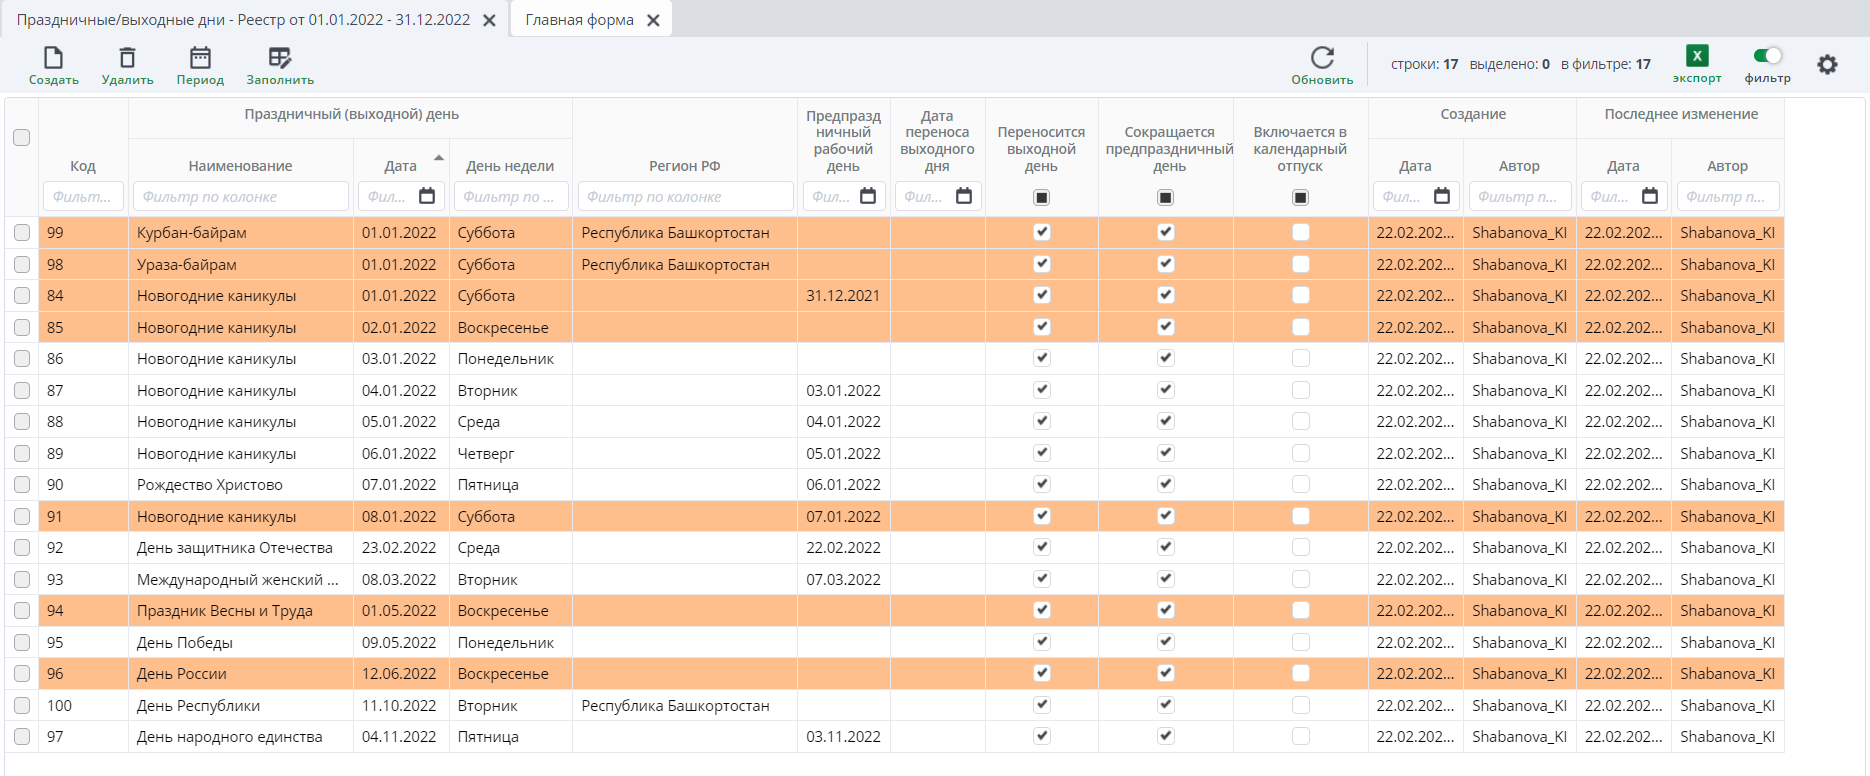Click the Регион РФ filter input field

685,197
